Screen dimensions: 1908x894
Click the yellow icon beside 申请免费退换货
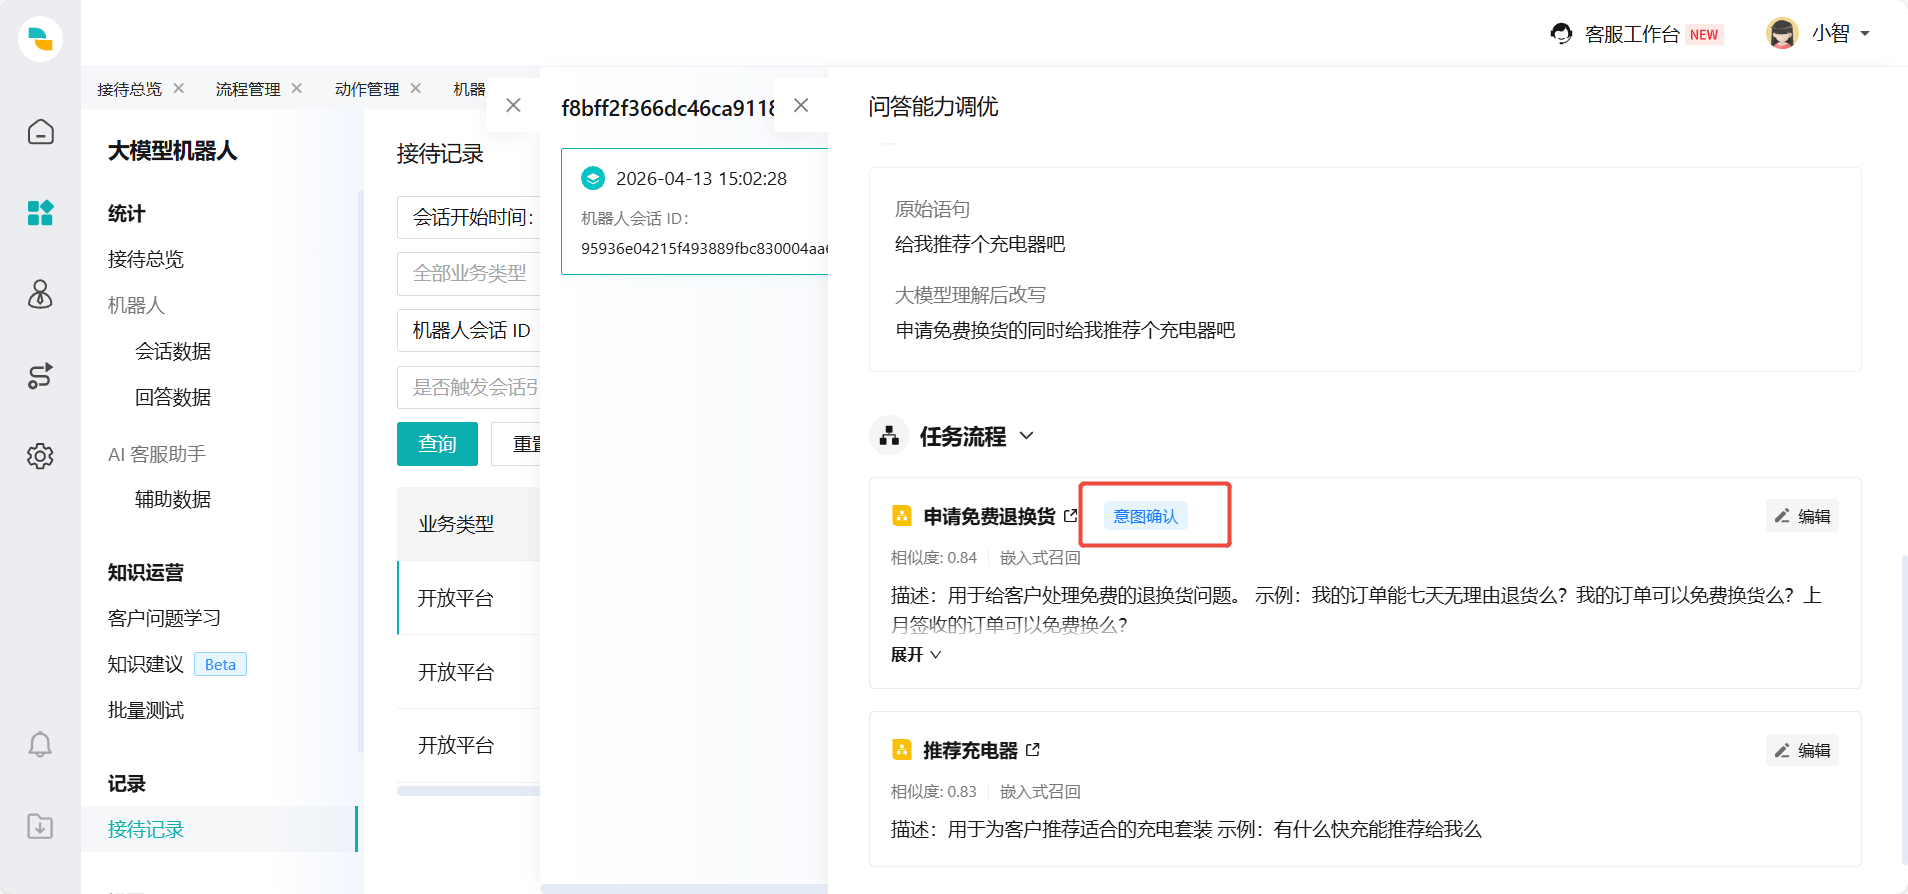tap(902, 516)
